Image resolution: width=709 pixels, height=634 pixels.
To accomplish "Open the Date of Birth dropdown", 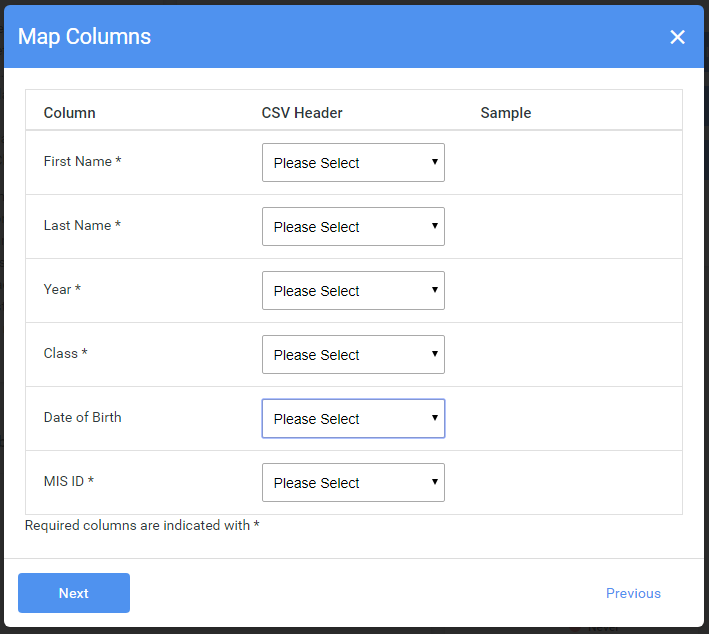I will pyautogui.click(x=353, y=419).
